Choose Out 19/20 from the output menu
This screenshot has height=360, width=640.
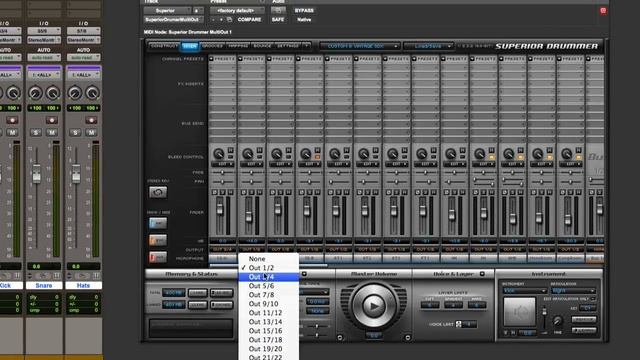tap(269, 349)
